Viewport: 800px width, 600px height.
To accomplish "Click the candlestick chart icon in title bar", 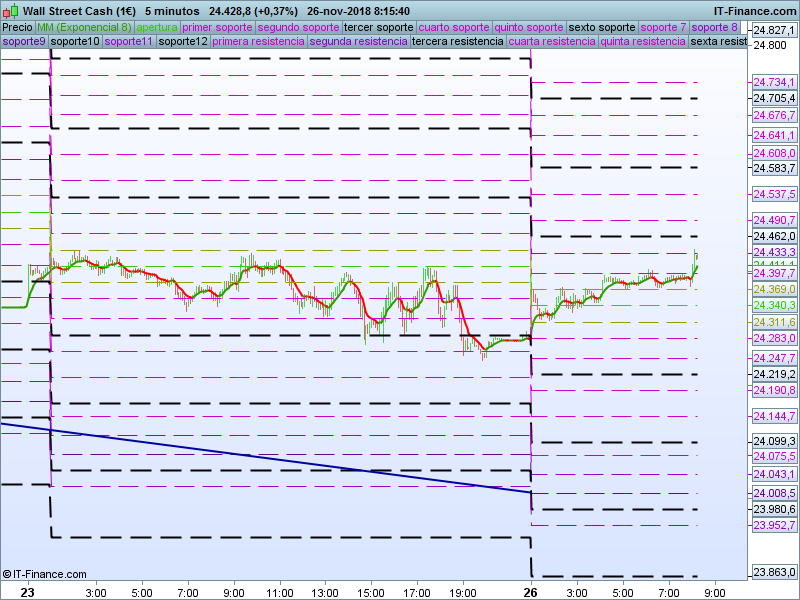I will click(x=10, y=10).
